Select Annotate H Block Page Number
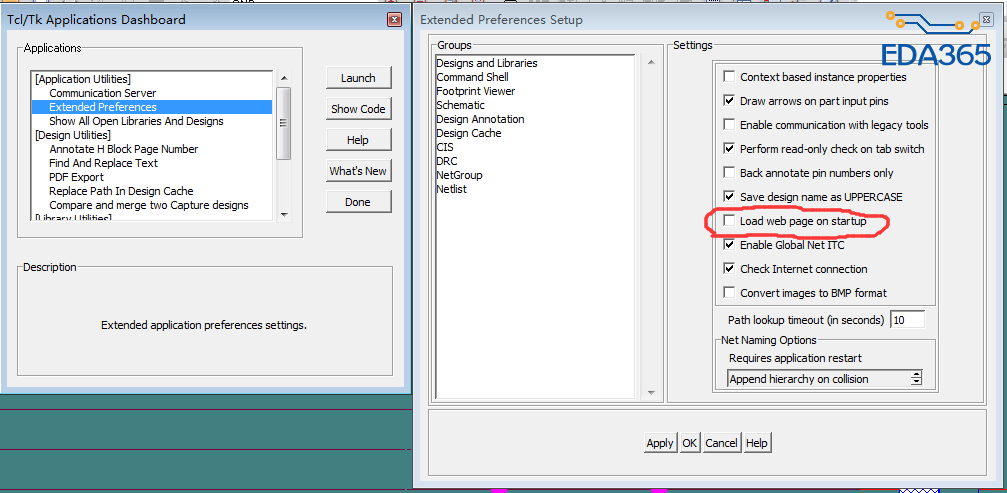This screenshot has width=1007, height=493. (123, 149)
